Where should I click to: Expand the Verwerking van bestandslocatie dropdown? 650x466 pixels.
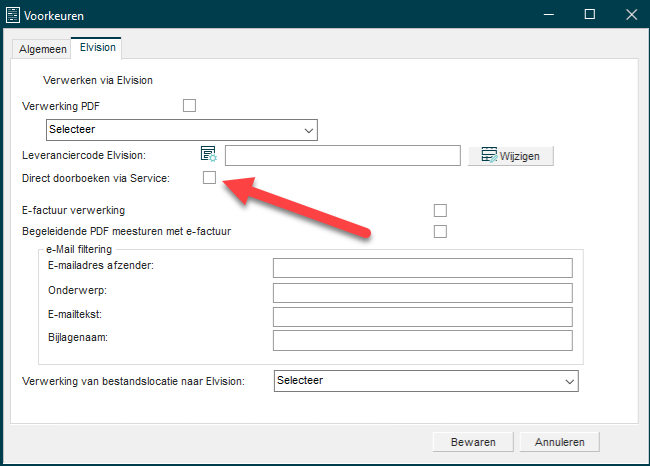(x=425, y=381)
